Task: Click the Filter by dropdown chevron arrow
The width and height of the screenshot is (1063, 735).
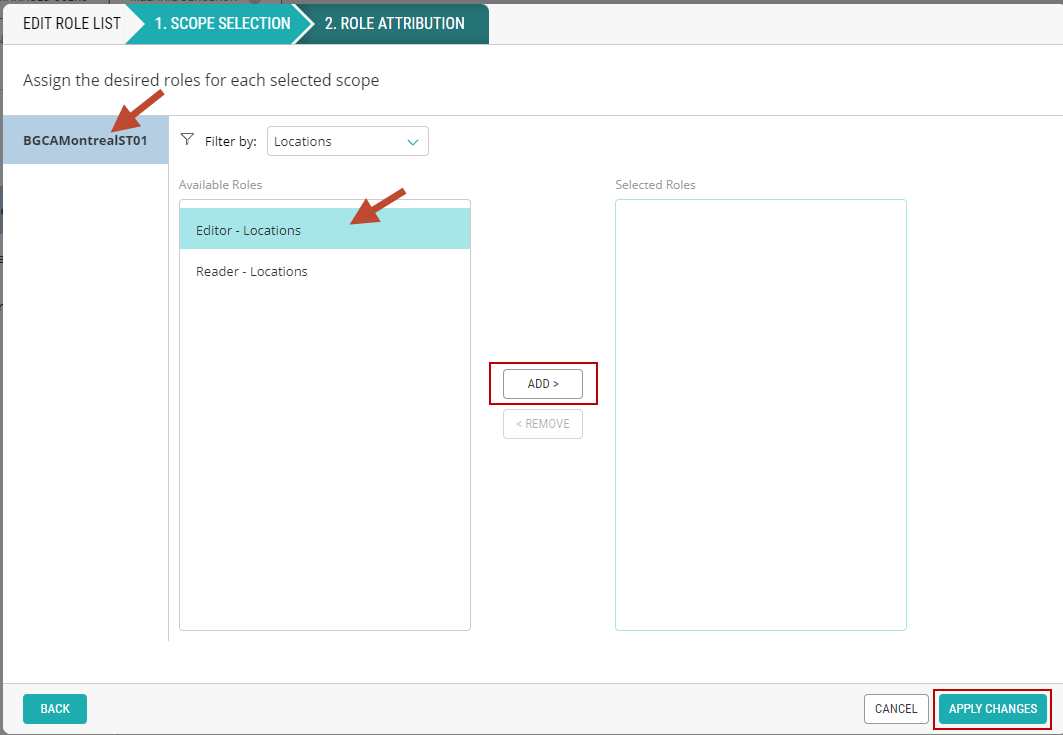Action: (413, 142)
